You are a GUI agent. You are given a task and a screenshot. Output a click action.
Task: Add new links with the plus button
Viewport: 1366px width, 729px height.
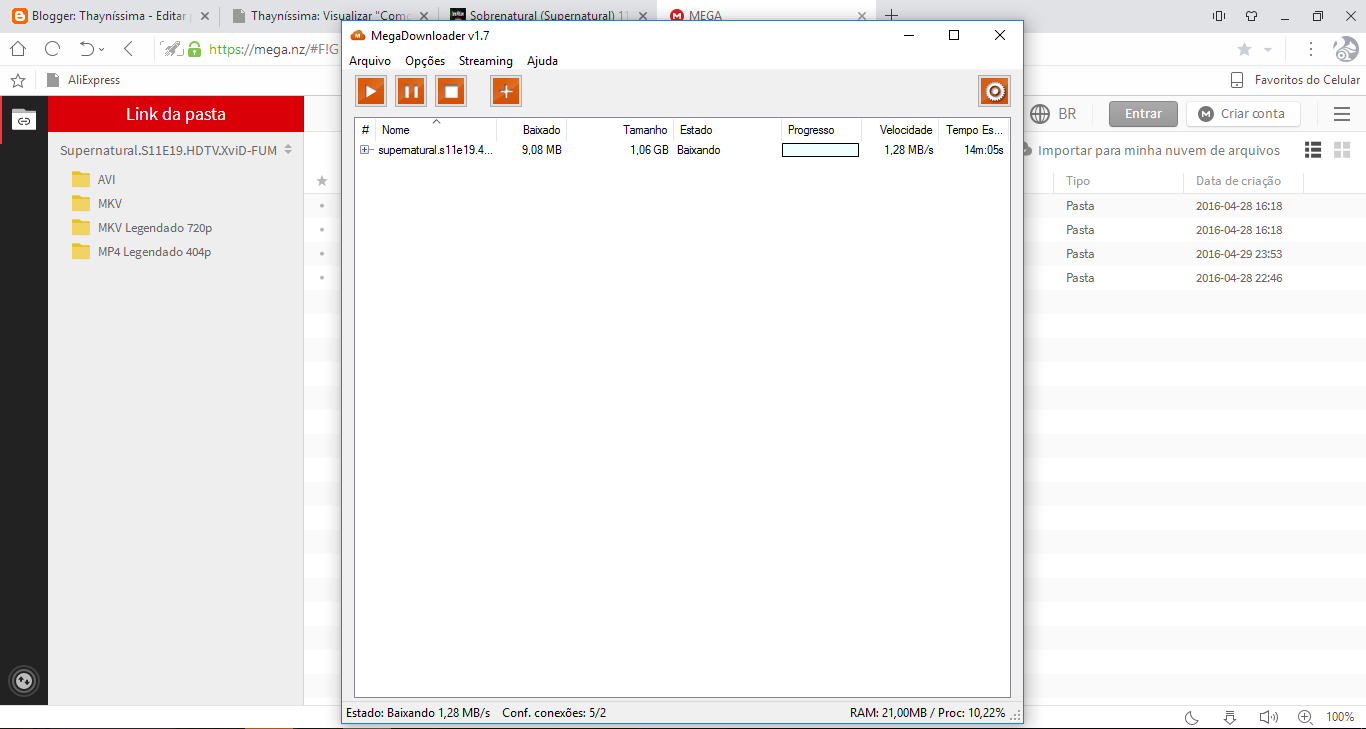(506, 91)
